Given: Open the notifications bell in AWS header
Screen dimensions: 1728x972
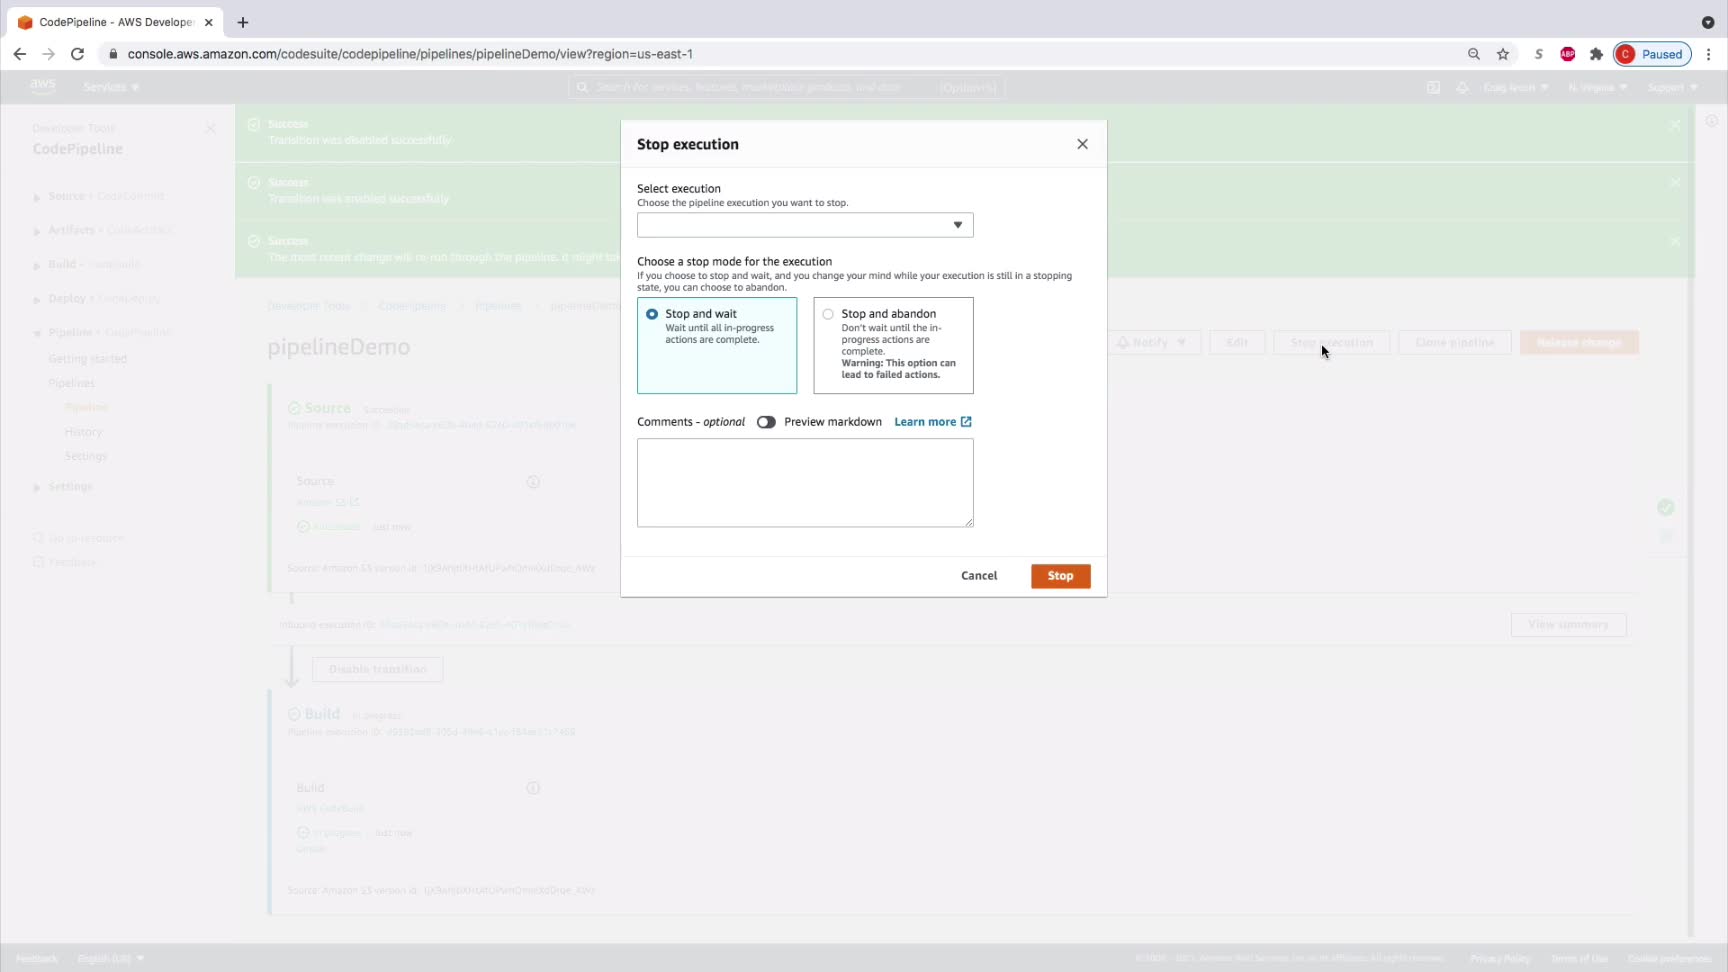Looking at the screenshot, I should pos(1462,87).
